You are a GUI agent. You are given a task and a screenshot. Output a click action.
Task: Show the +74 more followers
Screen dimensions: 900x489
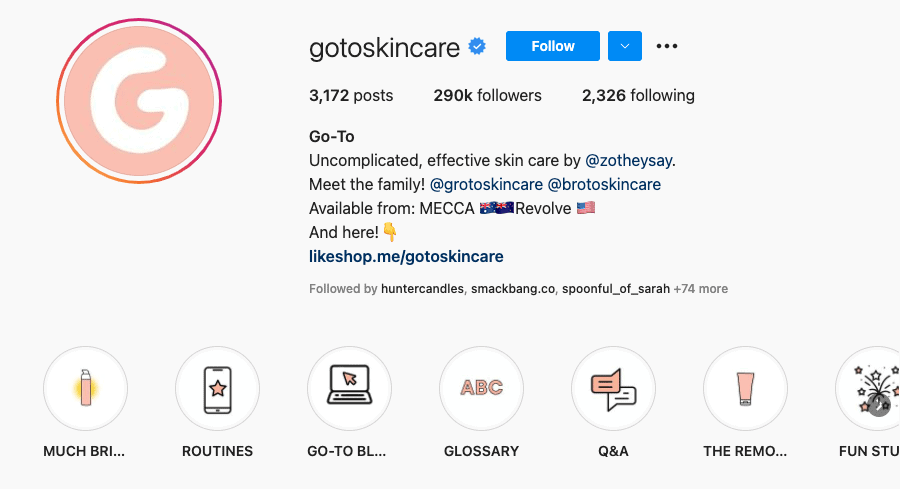pyautogui.click(x=700, y=289)
